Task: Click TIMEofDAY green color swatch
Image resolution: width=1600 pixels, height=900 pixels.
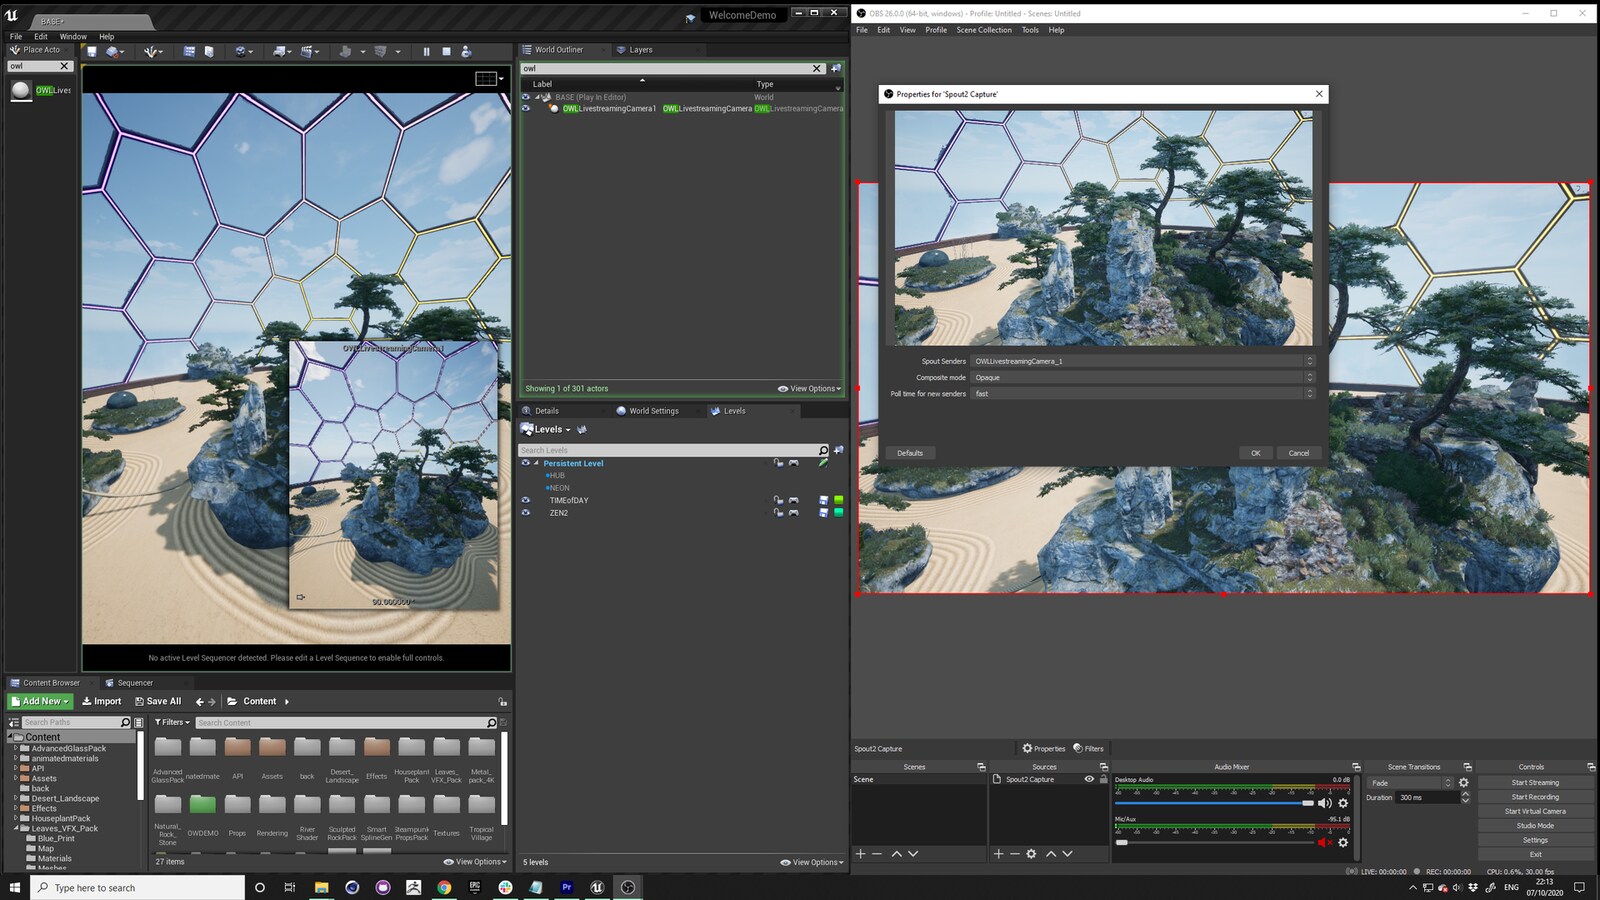Action: [839, 500]
